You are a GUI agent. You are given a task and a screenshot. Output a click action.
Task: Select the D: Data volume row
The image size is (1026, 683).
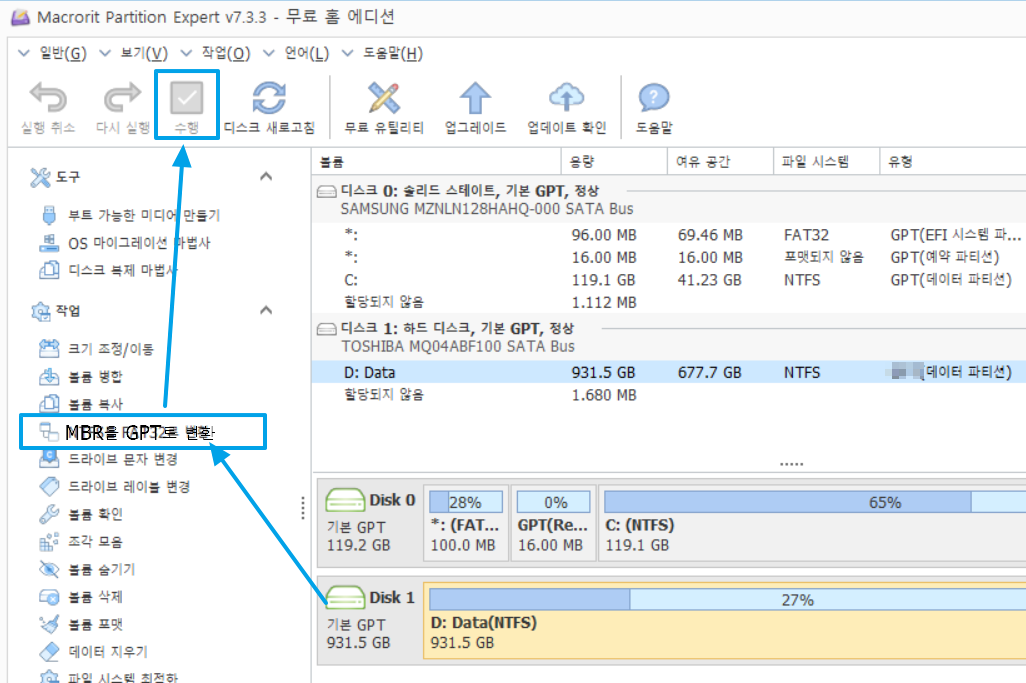click(x=669, y=372)
